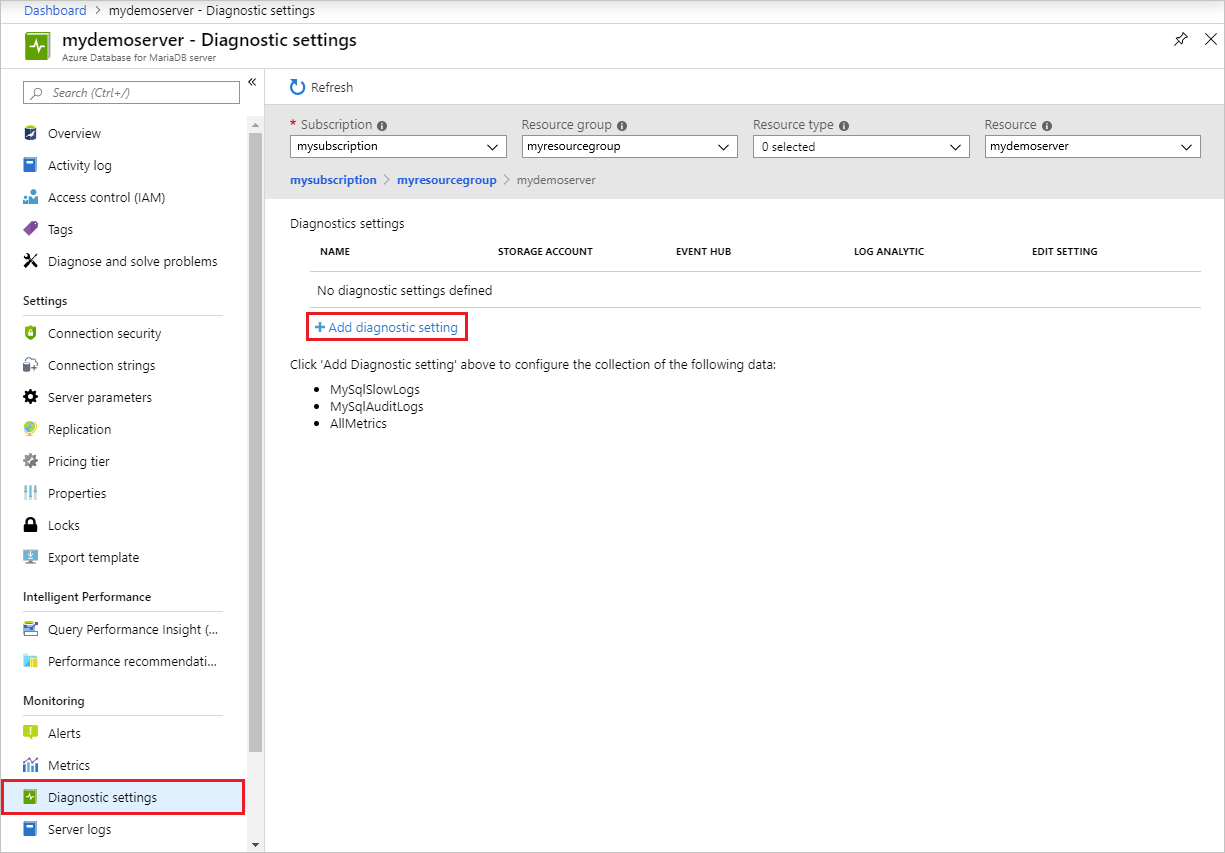The image size is (1225, 853).
Task: Open Replication via its globe icon
Action: coord(31,429)
